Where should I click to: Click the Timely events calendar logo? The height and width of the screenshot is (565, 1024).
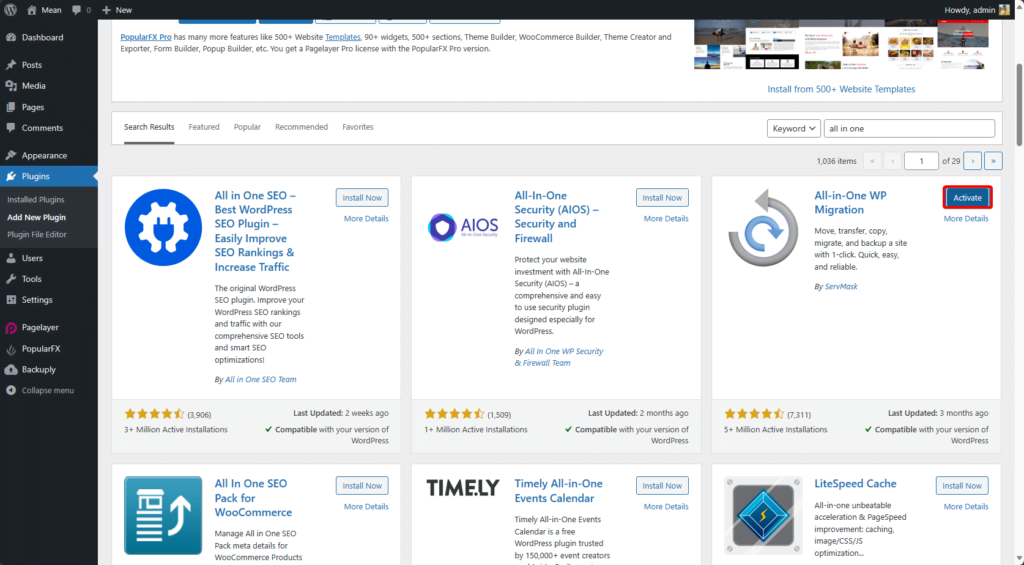click(462, 488)
